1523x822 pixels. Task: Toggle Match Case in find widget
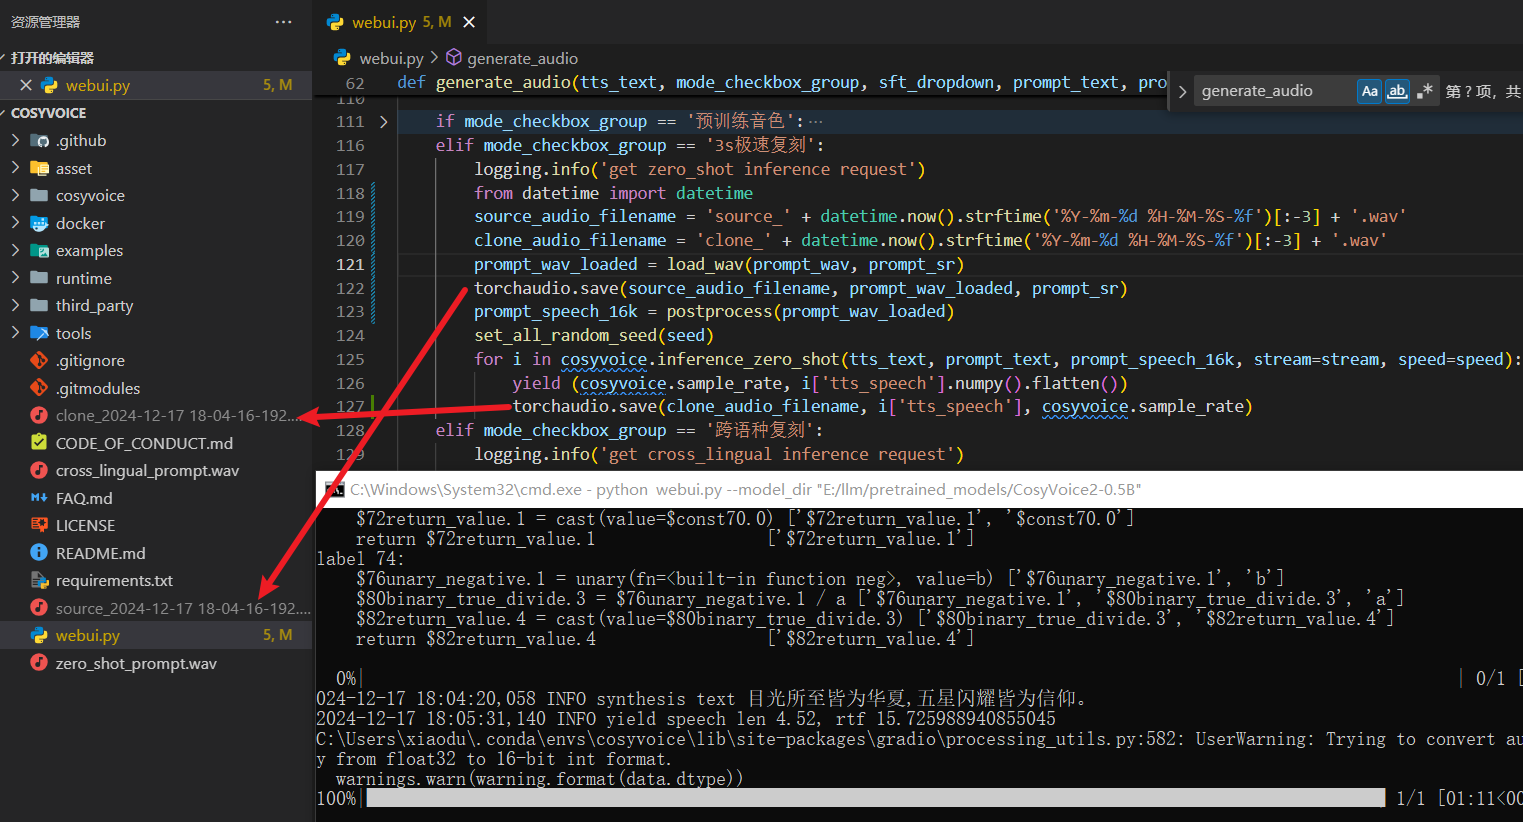click(x=1369, y=91)
